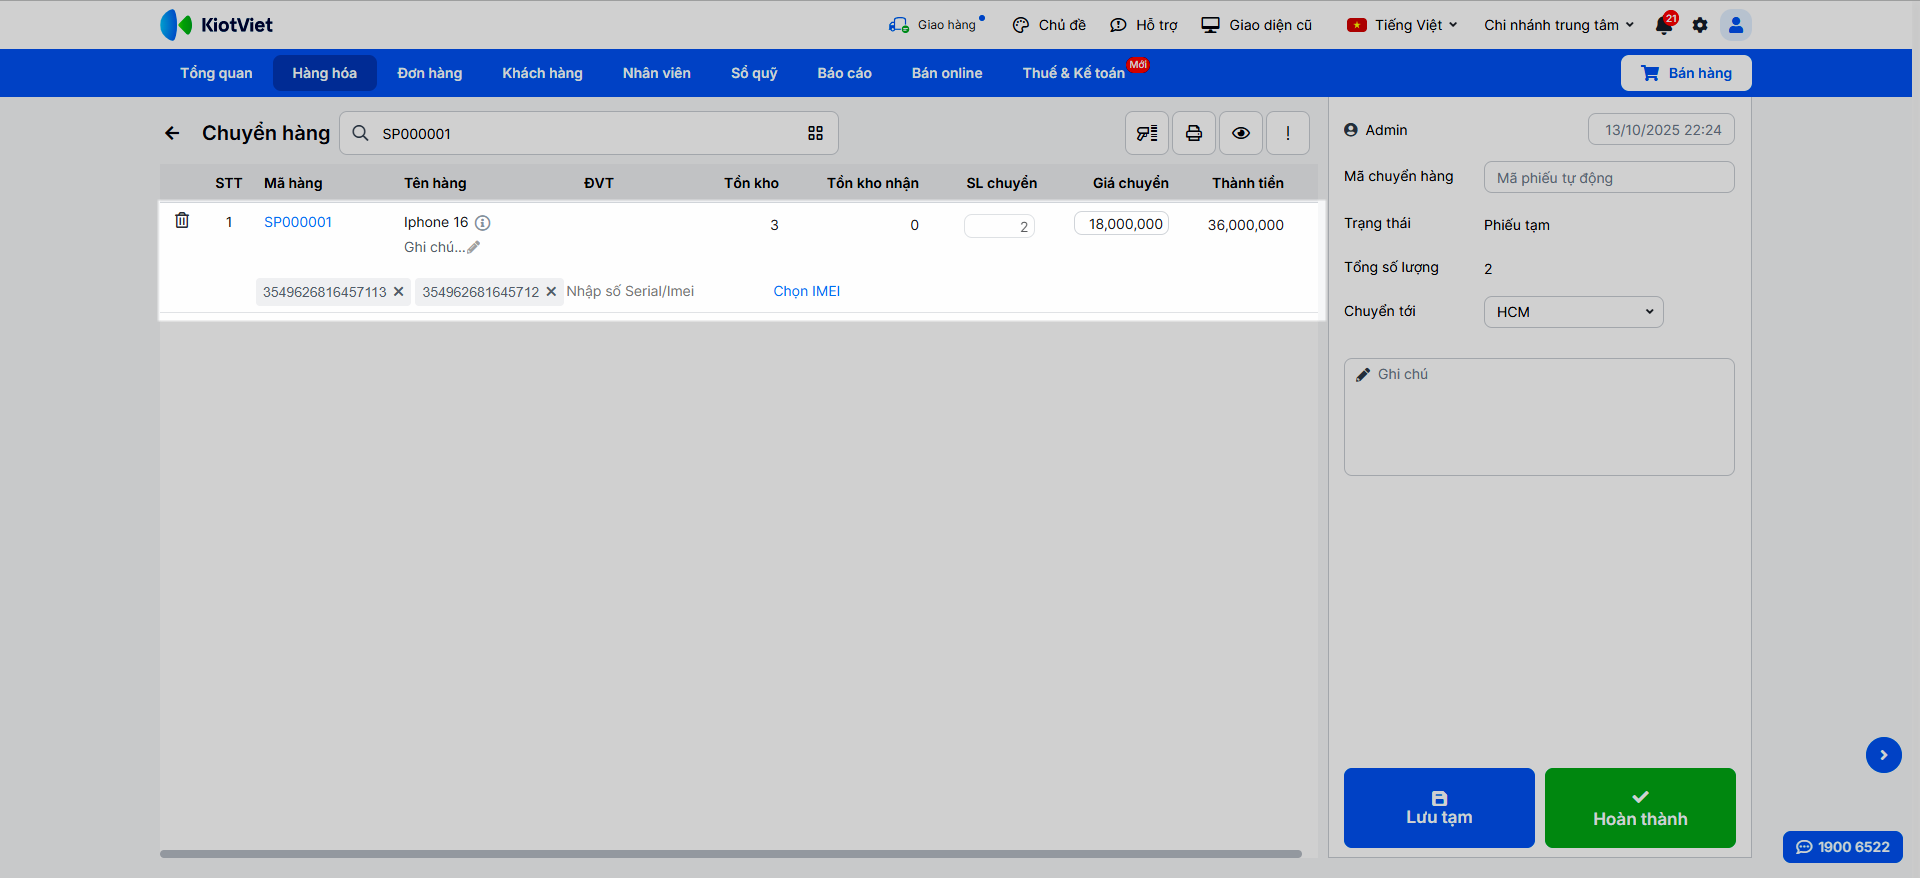
Task: Toggle the eye visibility icon
Action: (x=1241, y=133)
